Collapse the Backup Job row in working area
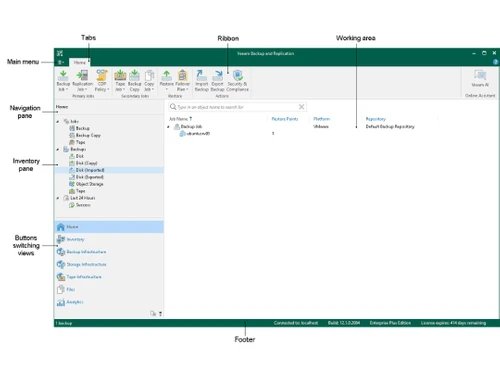 tap(168, 127)
